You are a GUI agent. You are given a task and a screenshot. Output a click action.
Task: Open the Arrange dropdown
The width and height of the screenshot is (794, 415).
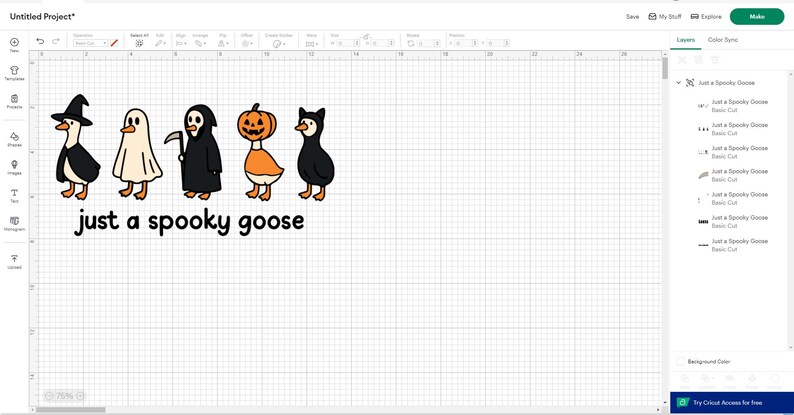click(x=200, y=44)
